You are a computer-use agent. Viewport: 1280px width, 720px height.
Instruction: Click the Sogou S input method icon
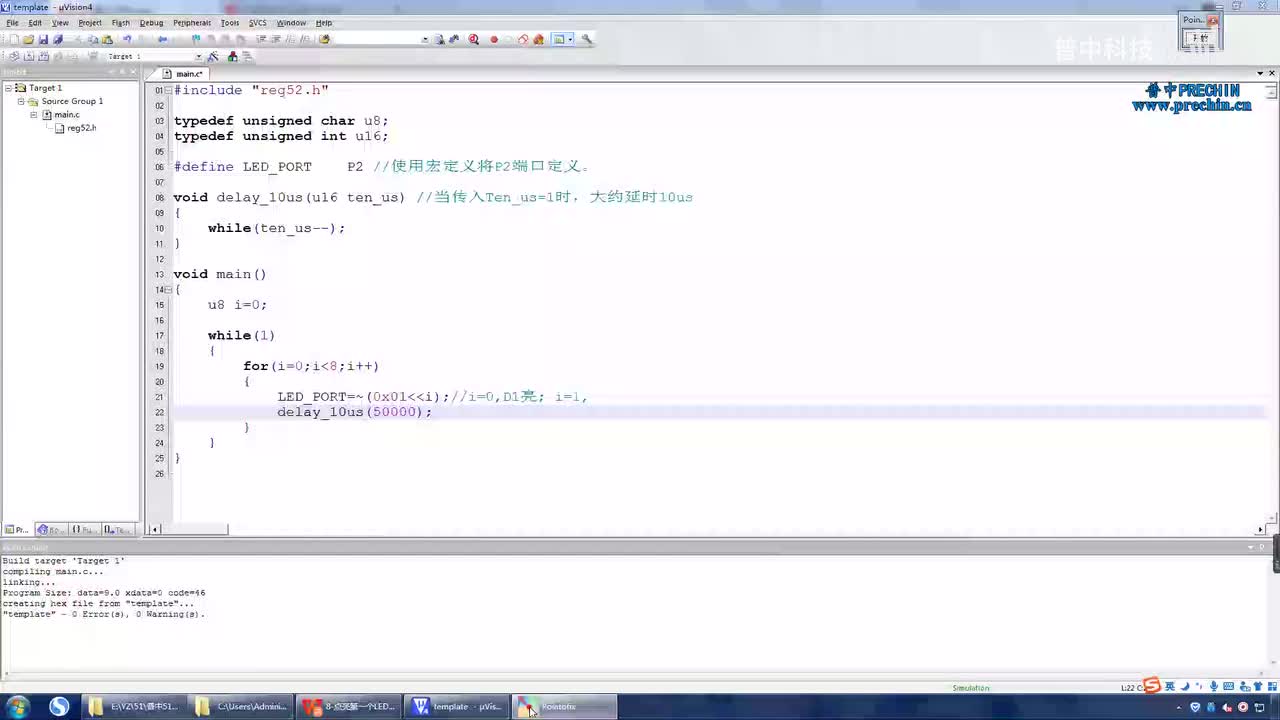point(1152,686)
